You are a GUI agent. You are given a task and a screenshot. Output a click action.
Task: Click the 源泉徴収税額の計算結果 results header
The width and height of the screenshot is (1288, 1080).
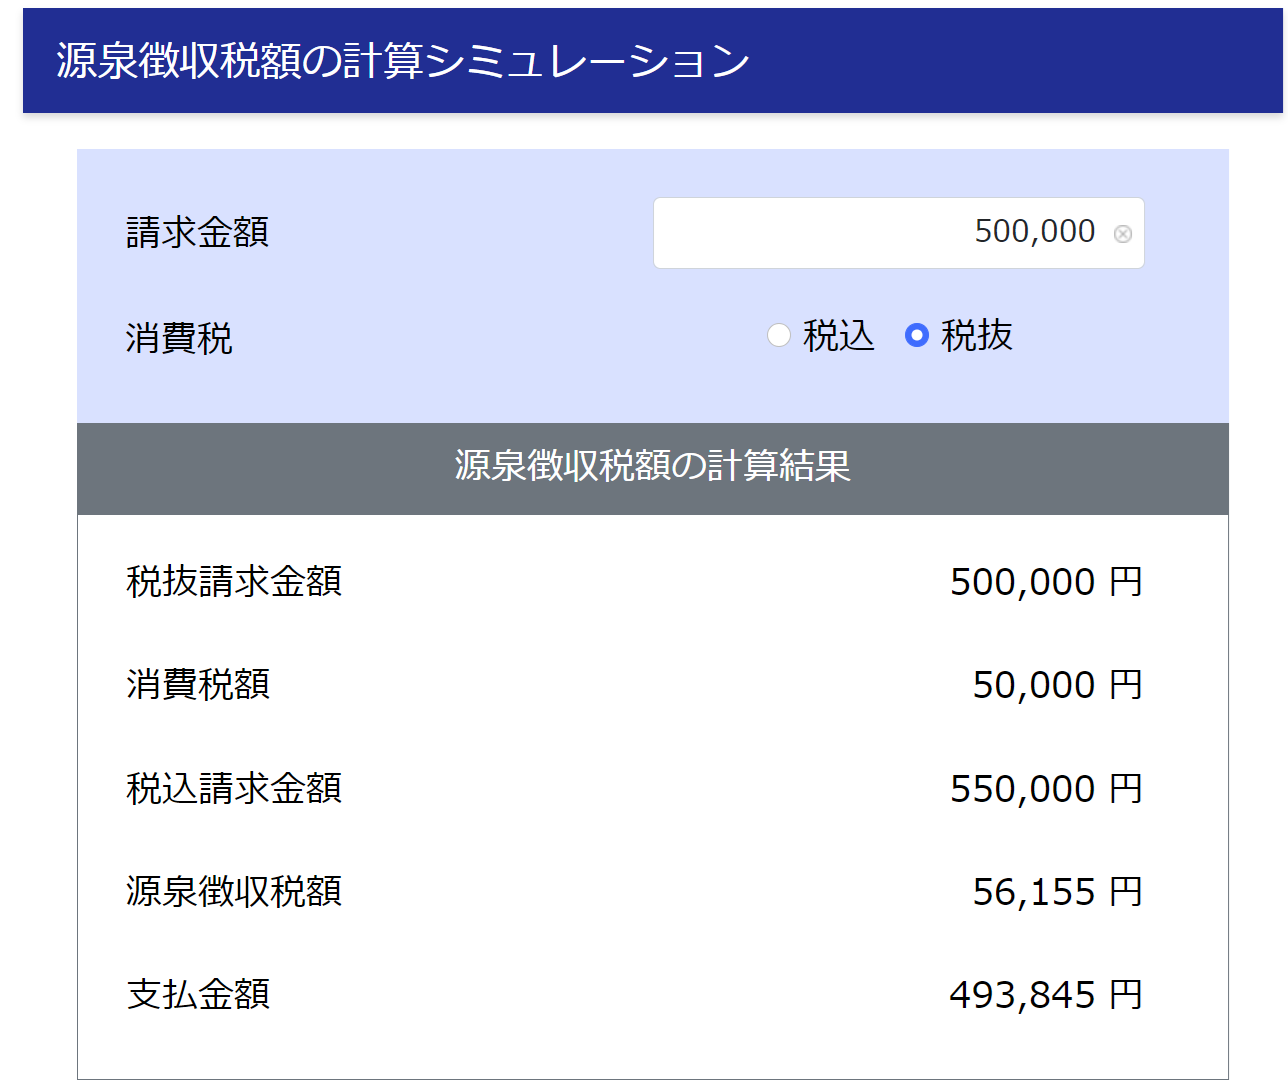(x=652, y=467)
